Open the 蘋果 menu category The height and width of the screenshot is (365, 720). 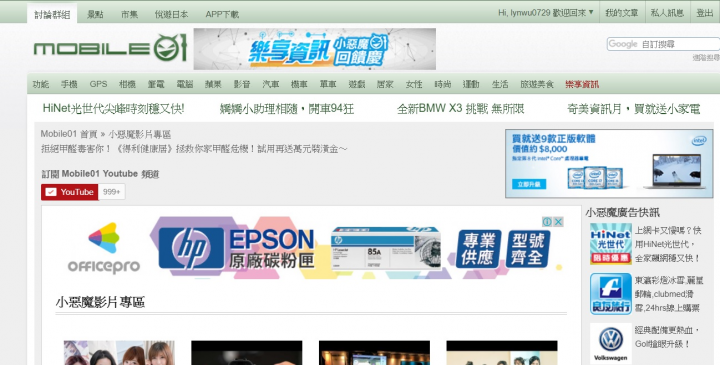coord(213,84)
